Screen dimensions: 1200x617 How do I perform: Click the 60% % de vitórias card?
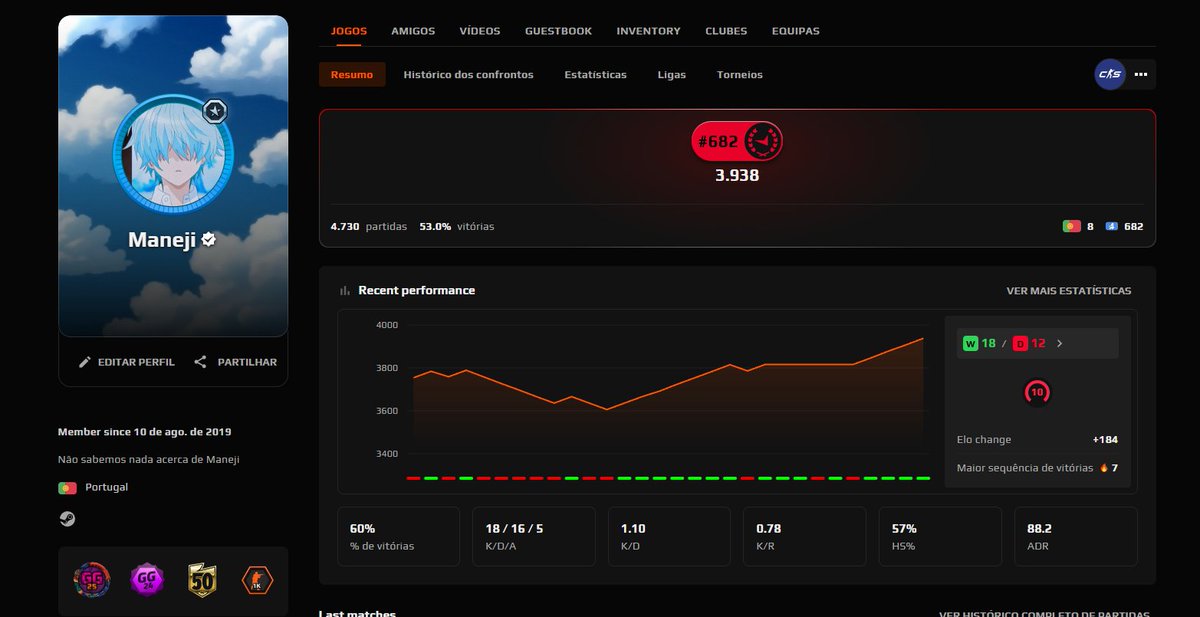click(398, 536)
